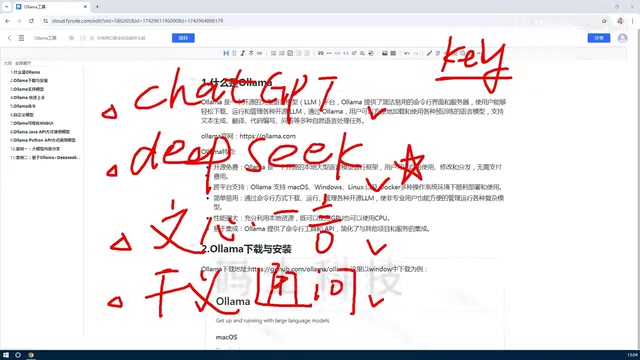This screenshot has width=640, height=360.
Task: Jump to outline item 6.自定义模型
Action: (22, 115)
